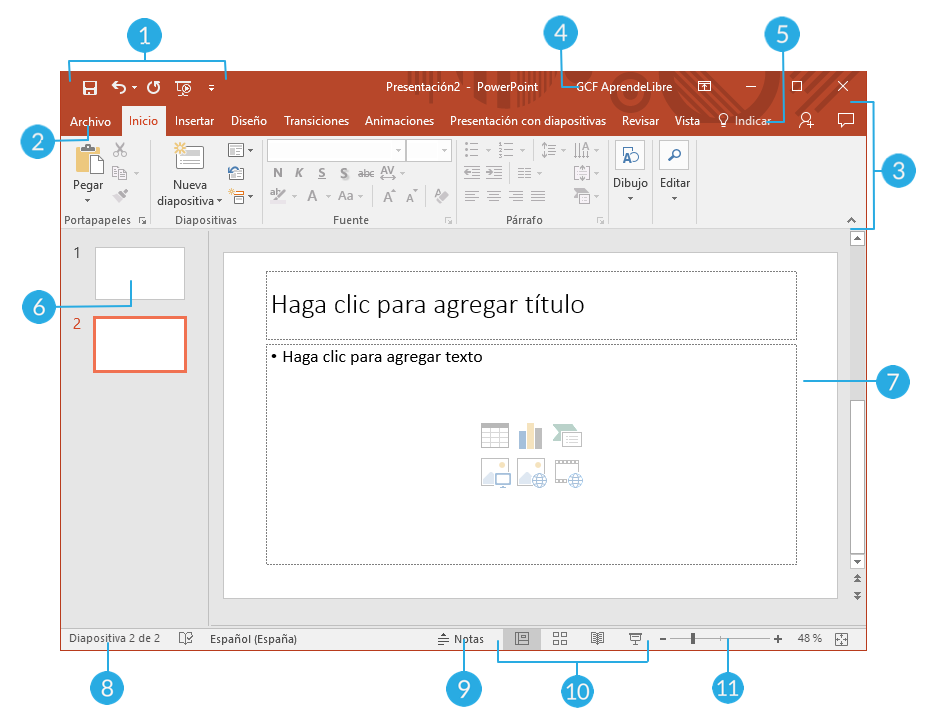Toggle bold (N) formatting
This screenshot has width=930, height=718.
tap(278, 173)
